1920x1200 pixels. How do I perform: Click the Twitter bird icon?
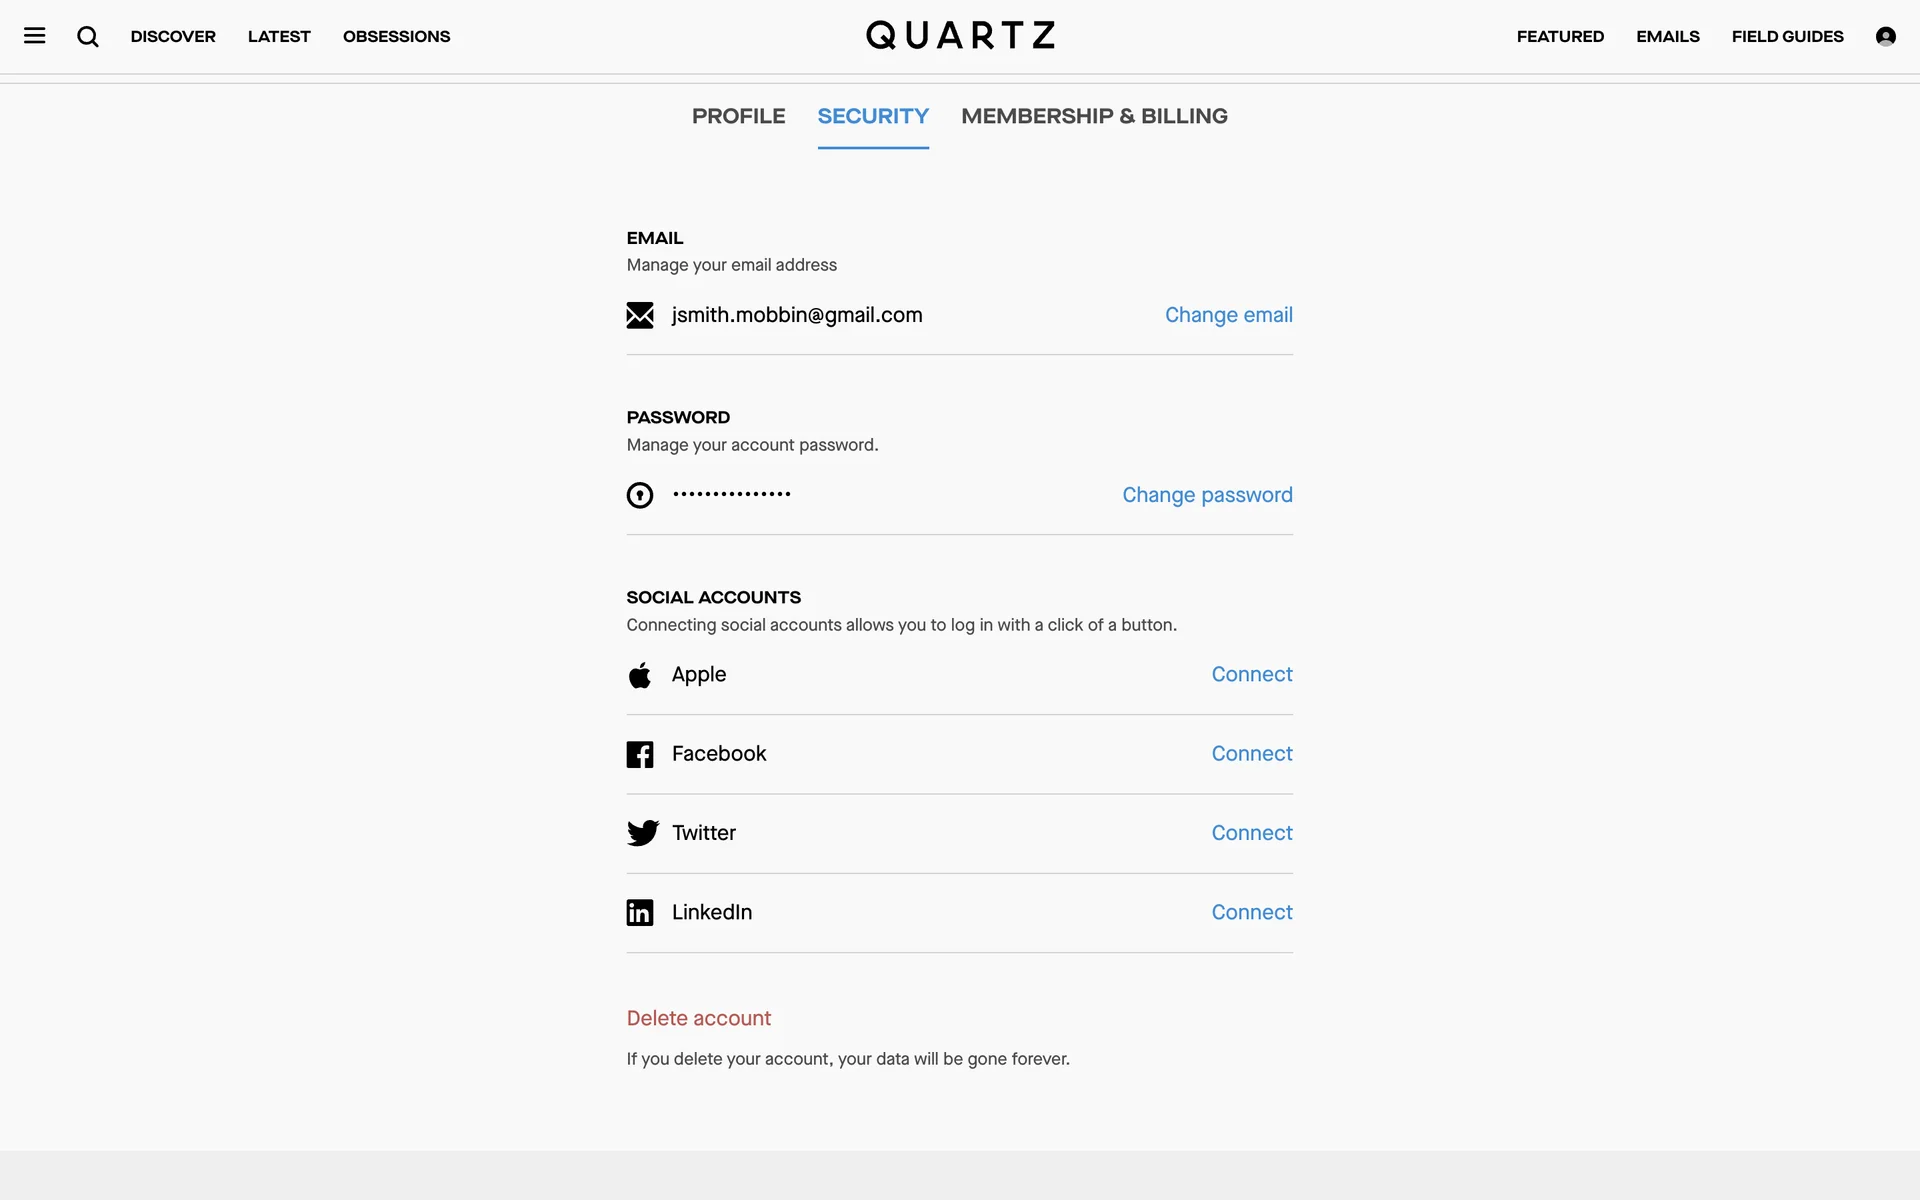[x=642, y=833]
